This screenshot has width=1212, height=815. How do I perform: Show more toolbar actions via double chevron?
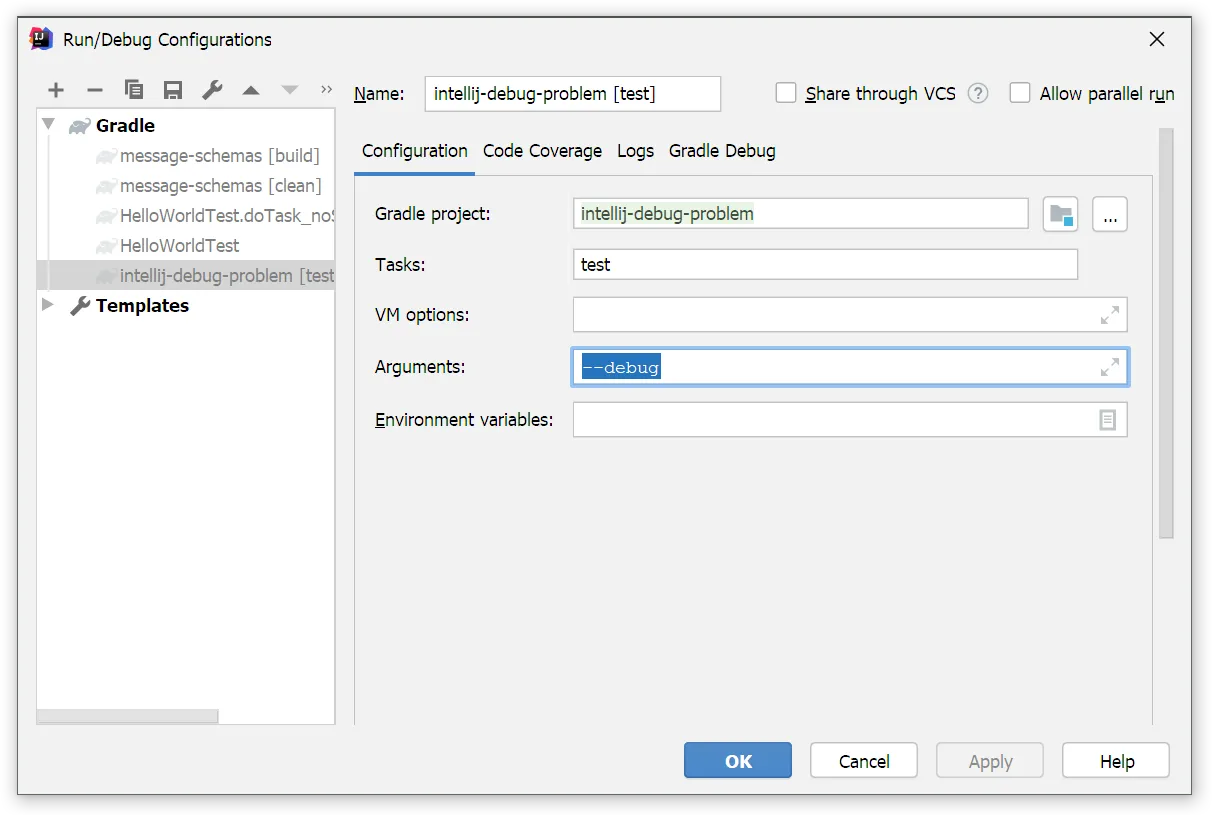coord(326,90)
